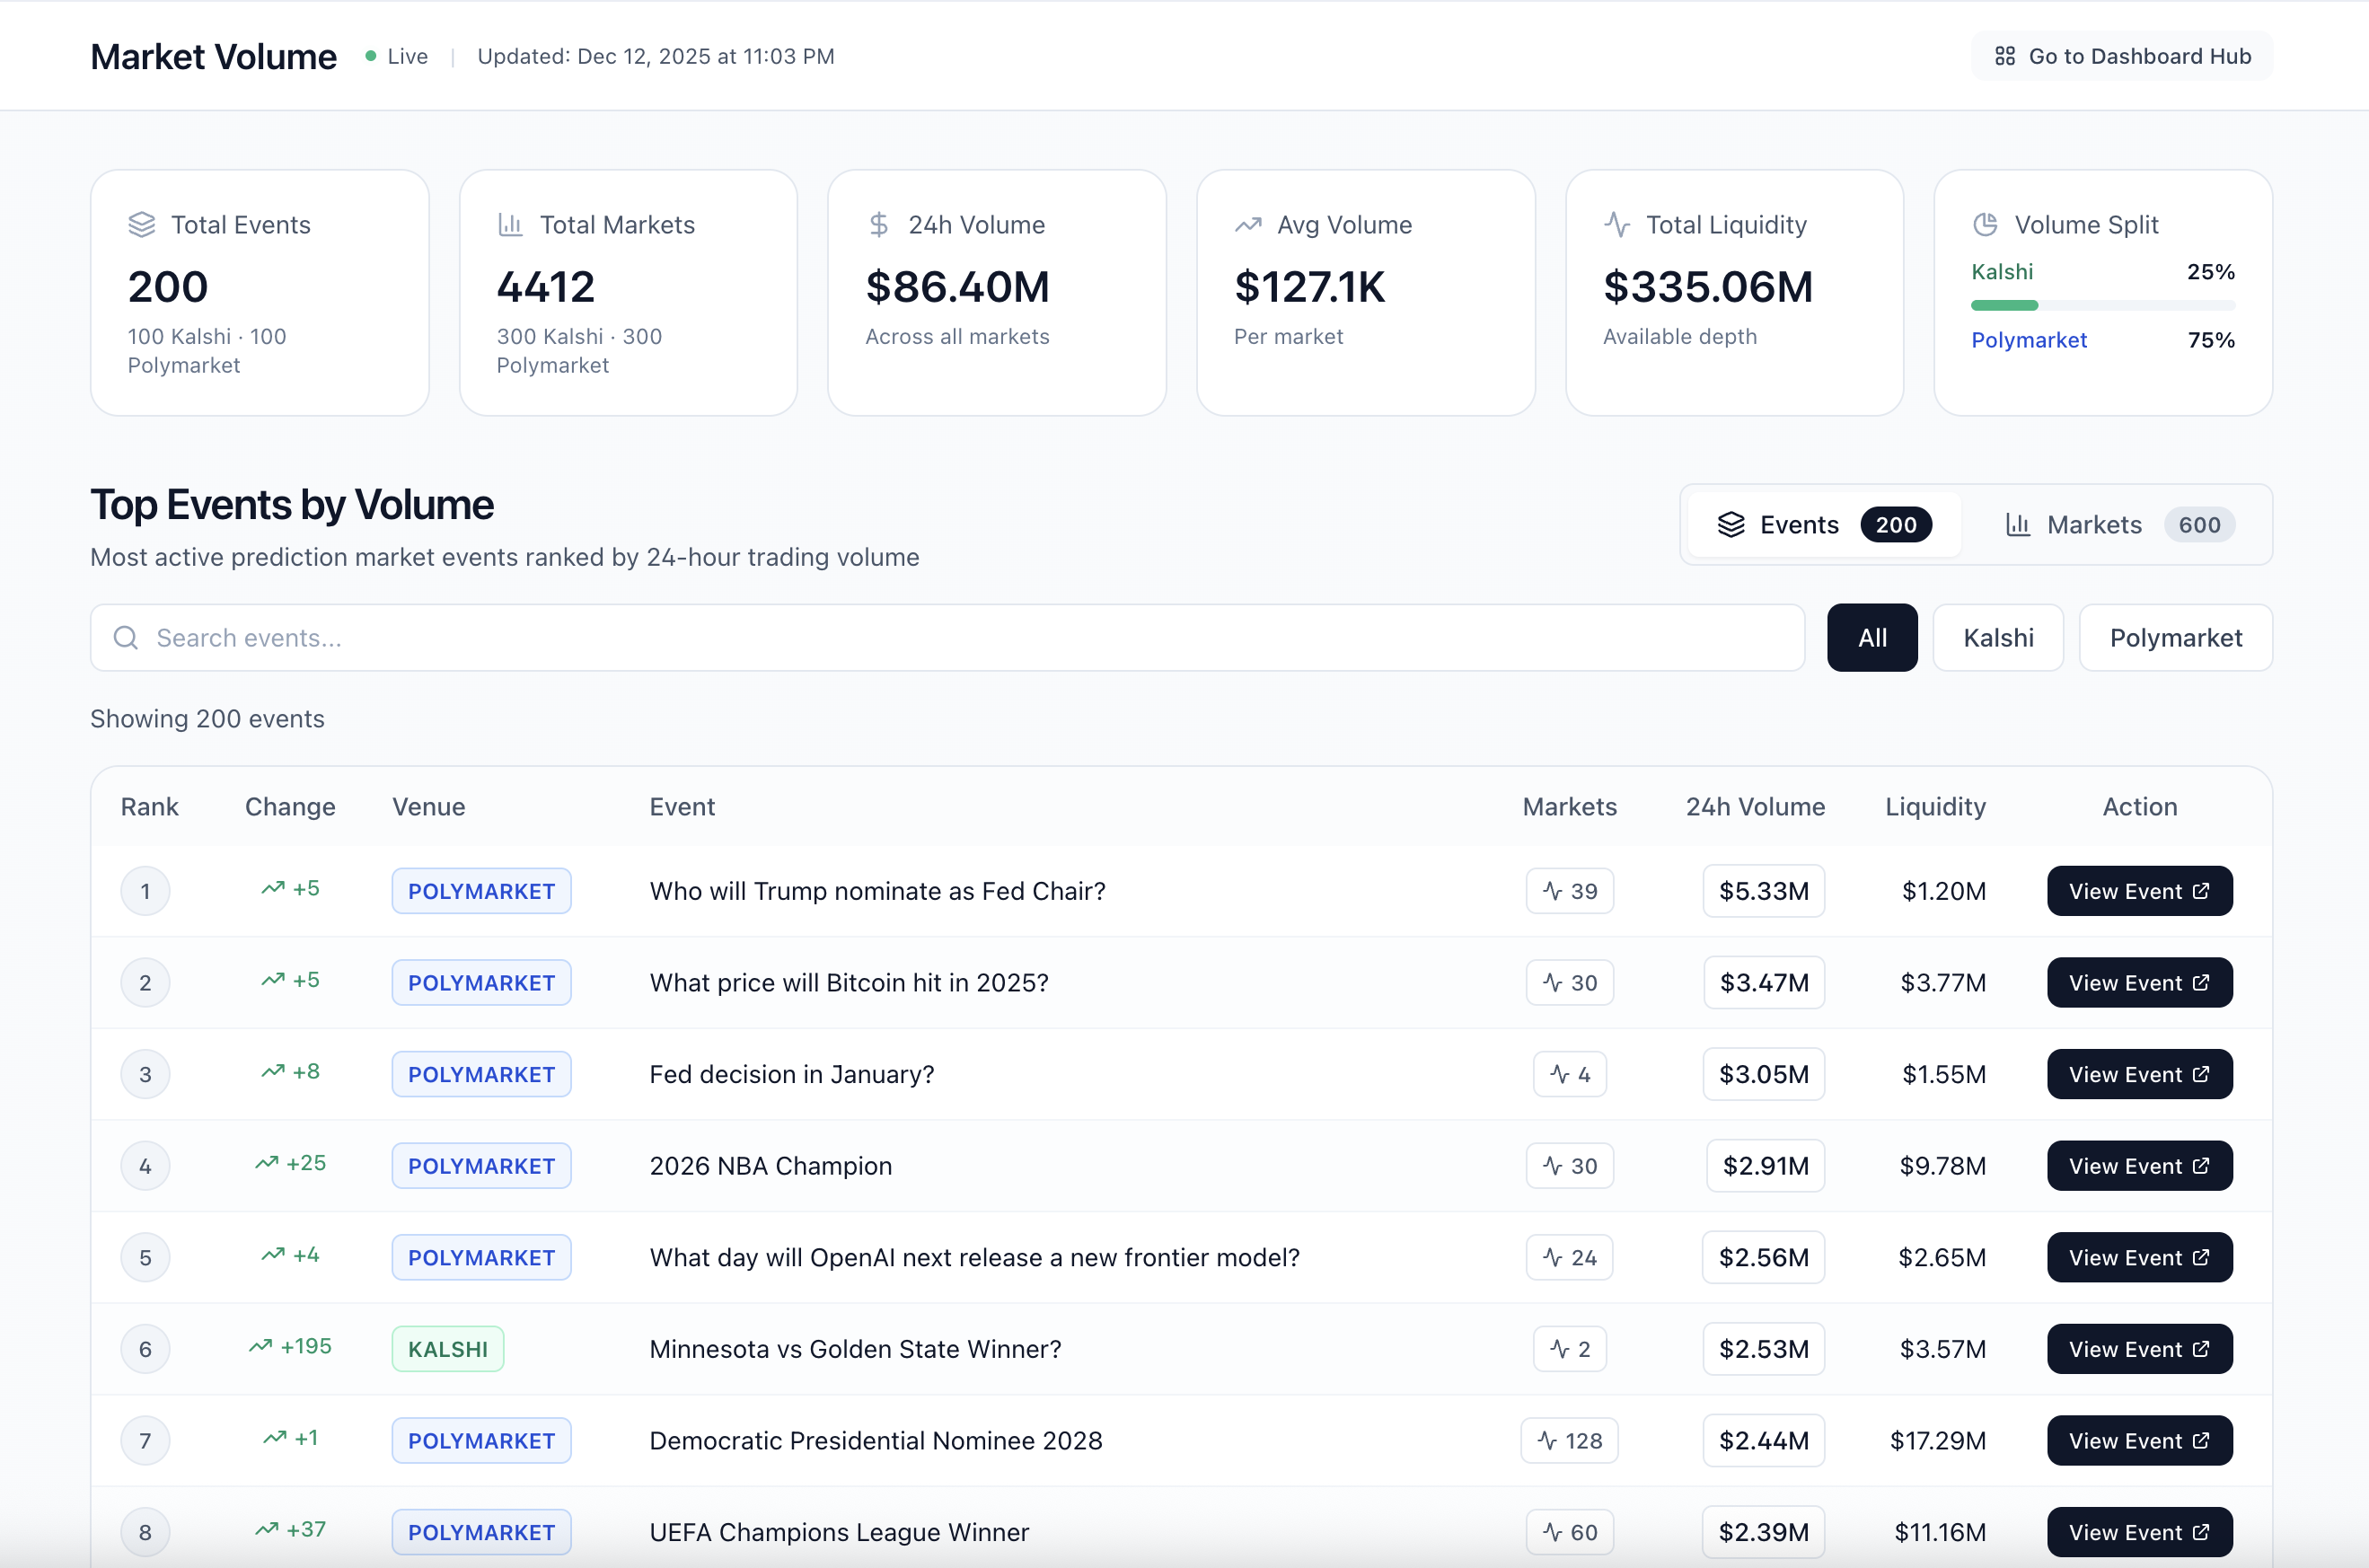This screenshot has height=1568, width=2369.
Task: Switch to the Markets 600 tab
Action: (x=2116, y=524)
